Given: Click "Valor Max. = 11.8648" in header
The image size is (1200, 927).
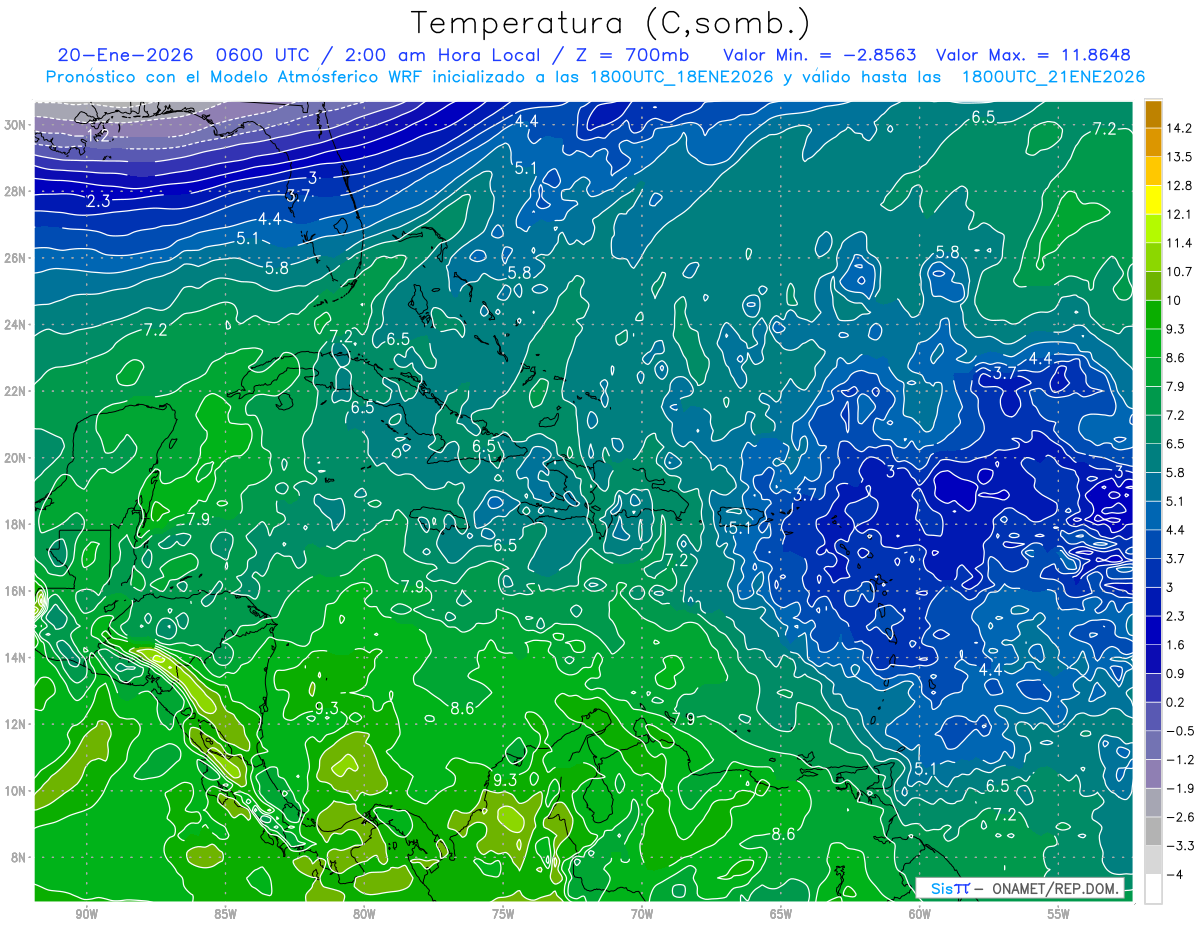Looking at the screenshot, I should tap(1034, 55).
